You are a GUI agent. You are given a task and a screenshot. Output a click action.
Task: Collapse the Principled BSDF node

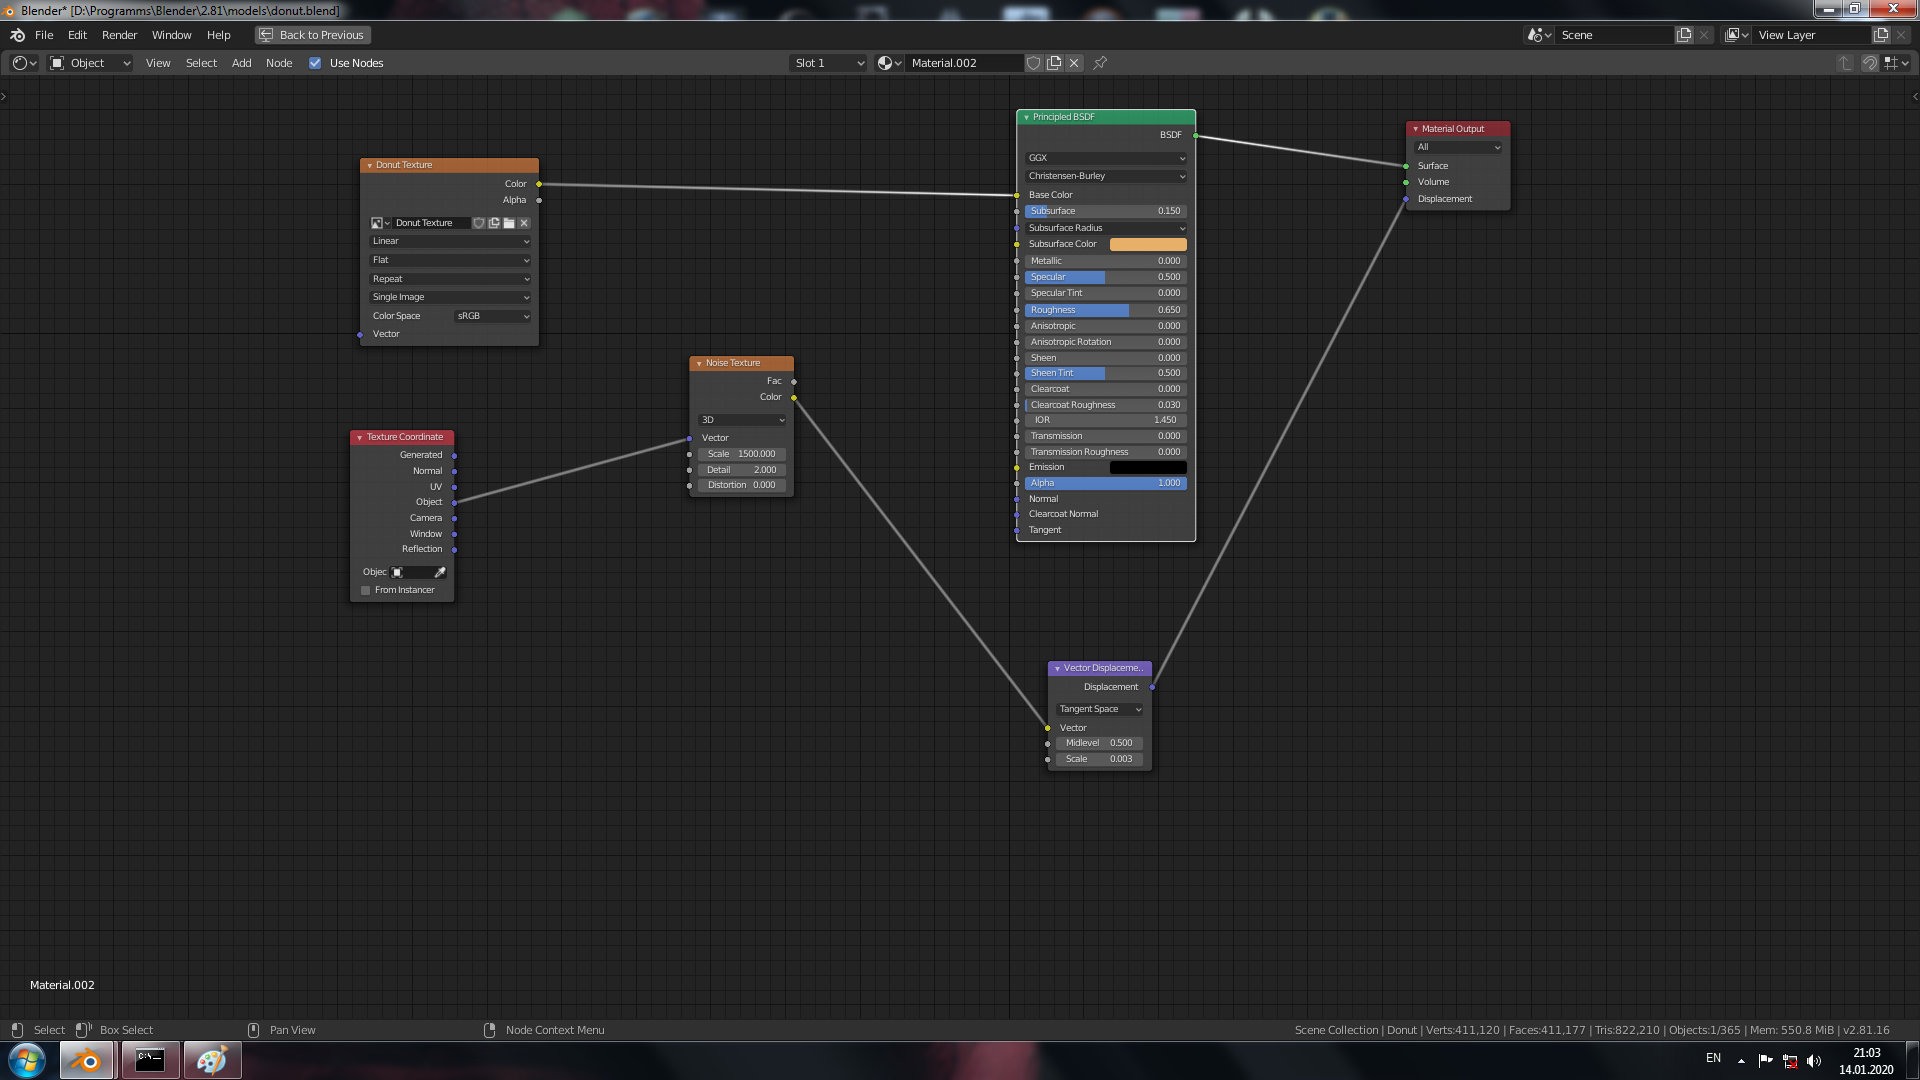(1026, 117)
